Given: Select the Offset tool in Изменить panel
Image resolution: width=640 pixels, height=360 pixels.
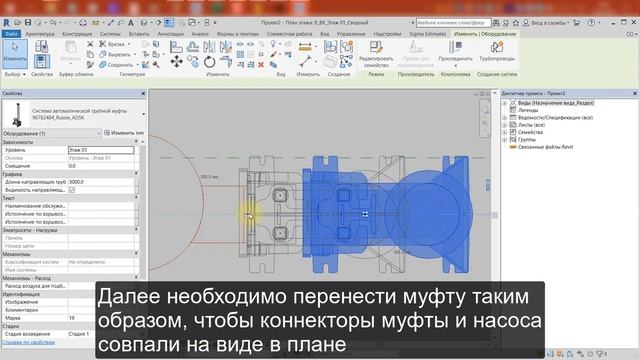Looking at the screenshot, I should 193,47.
